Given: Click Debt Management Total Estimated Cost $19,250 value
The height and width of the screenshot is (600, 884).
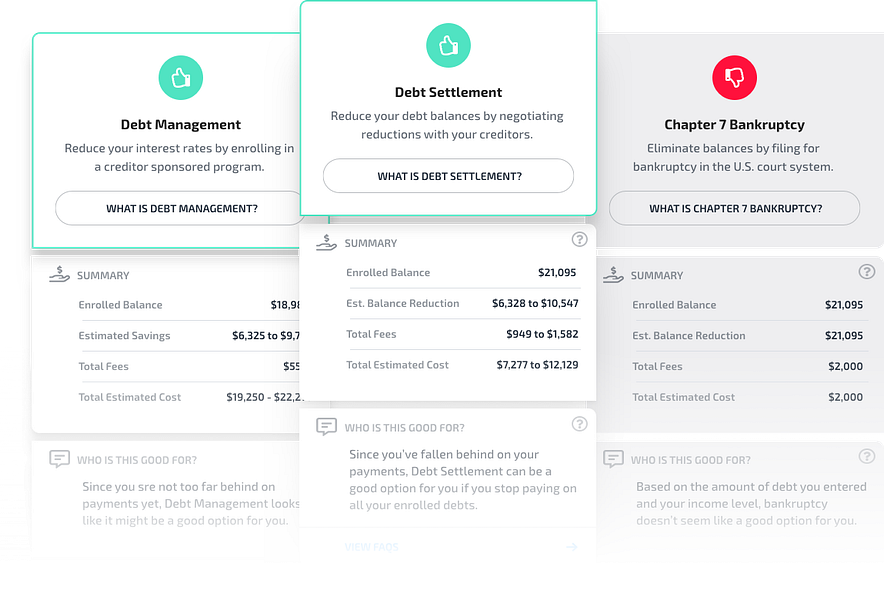Looking at the screenshot, I should [265, 397].
